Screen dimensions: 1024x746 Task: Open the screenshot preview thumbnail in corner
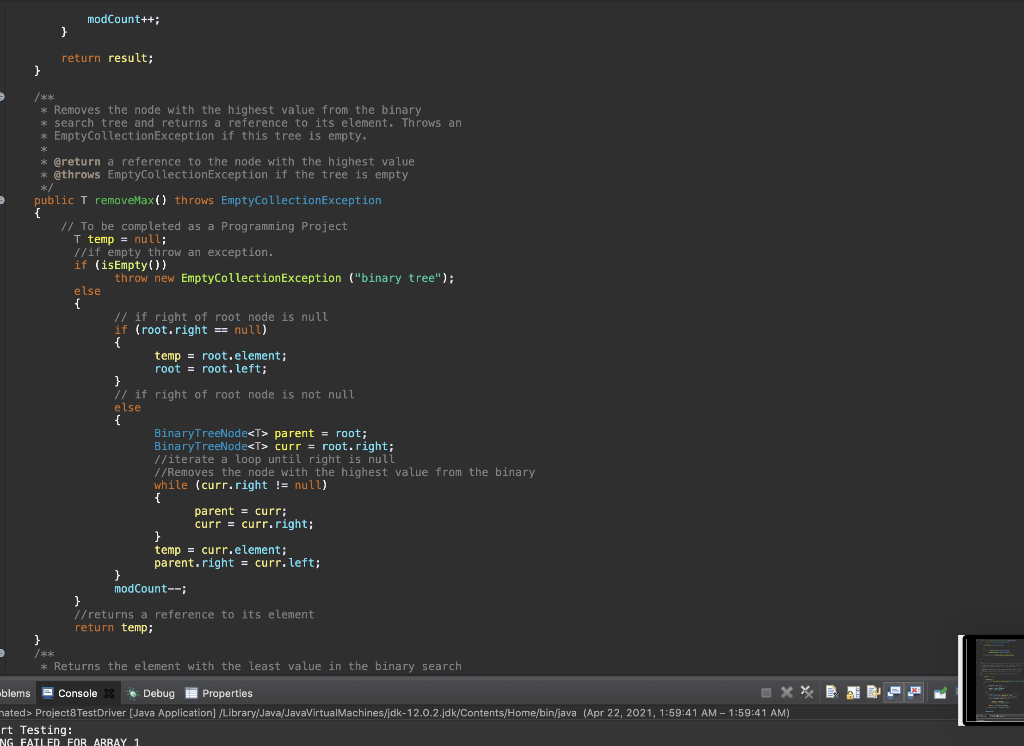[991, 680]
